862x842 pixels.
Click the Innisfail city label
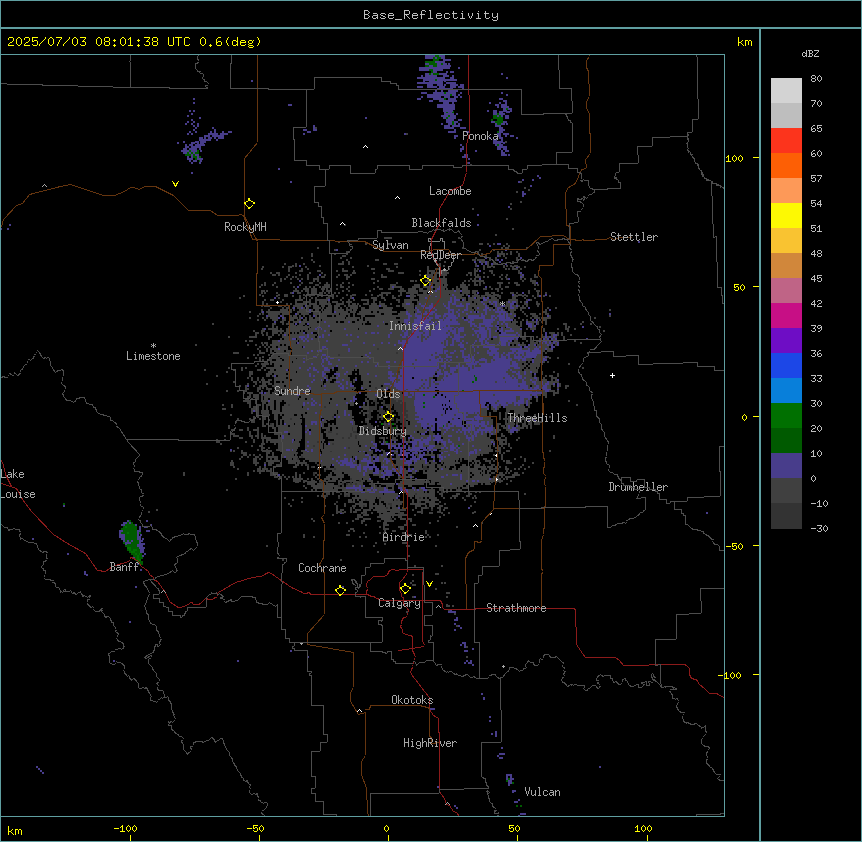(x=415, y=326)
